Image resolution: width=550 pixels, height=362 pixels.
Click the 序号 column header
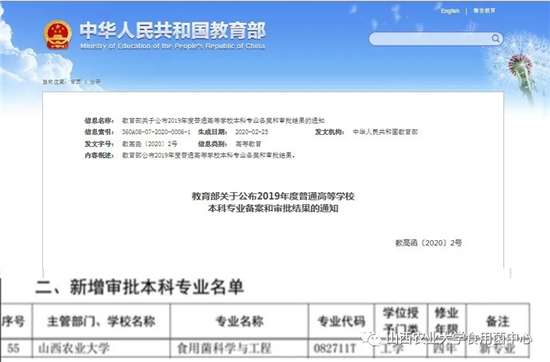[14, 321]
